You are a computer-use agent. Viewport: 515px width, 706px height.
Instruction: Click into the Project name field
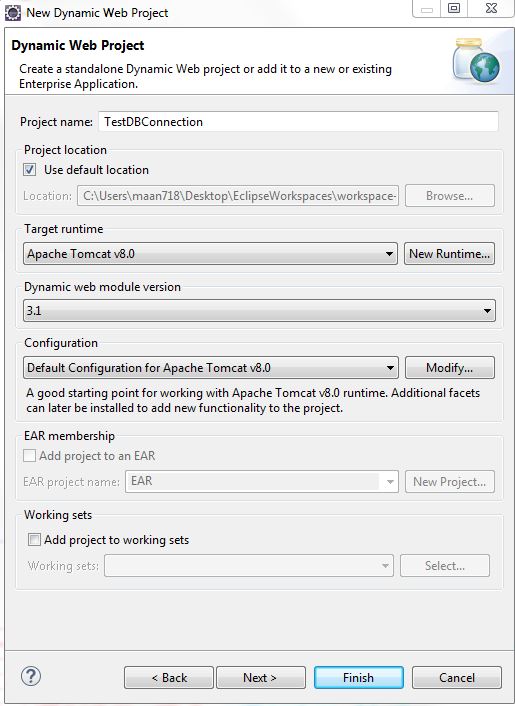[x=298, y=122]
